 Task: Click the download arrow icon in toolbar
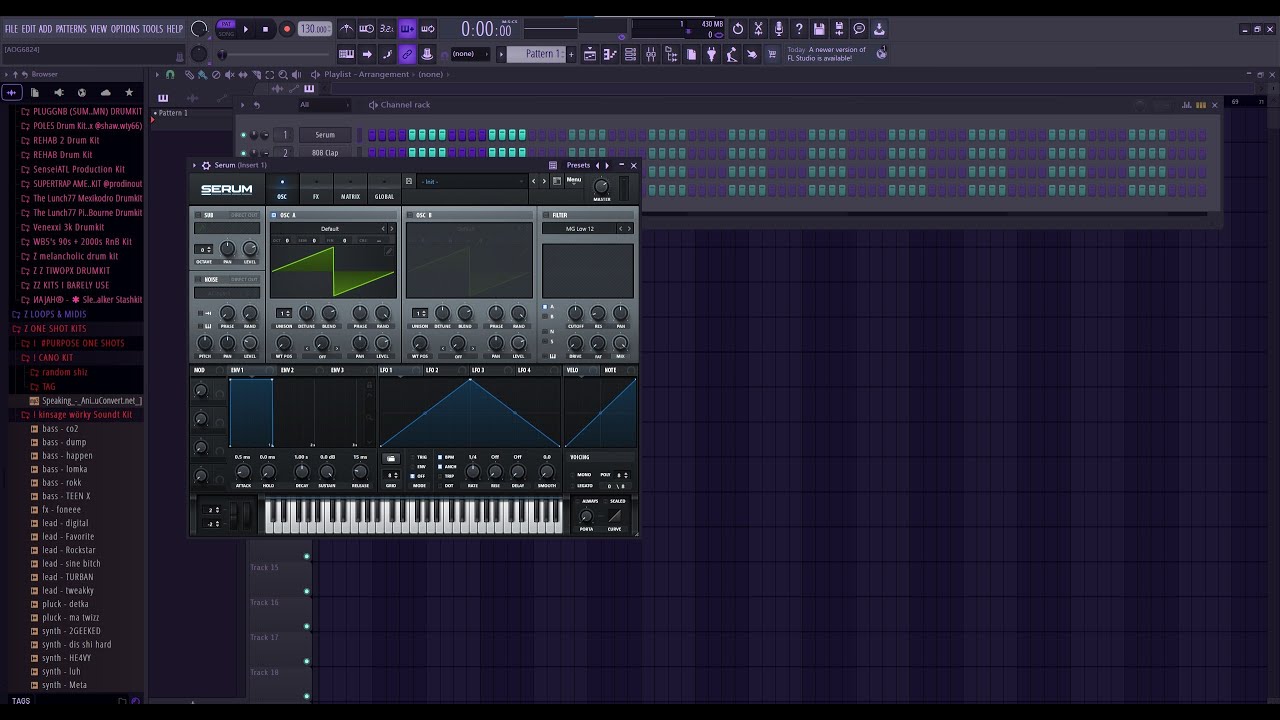pos(880,29)
